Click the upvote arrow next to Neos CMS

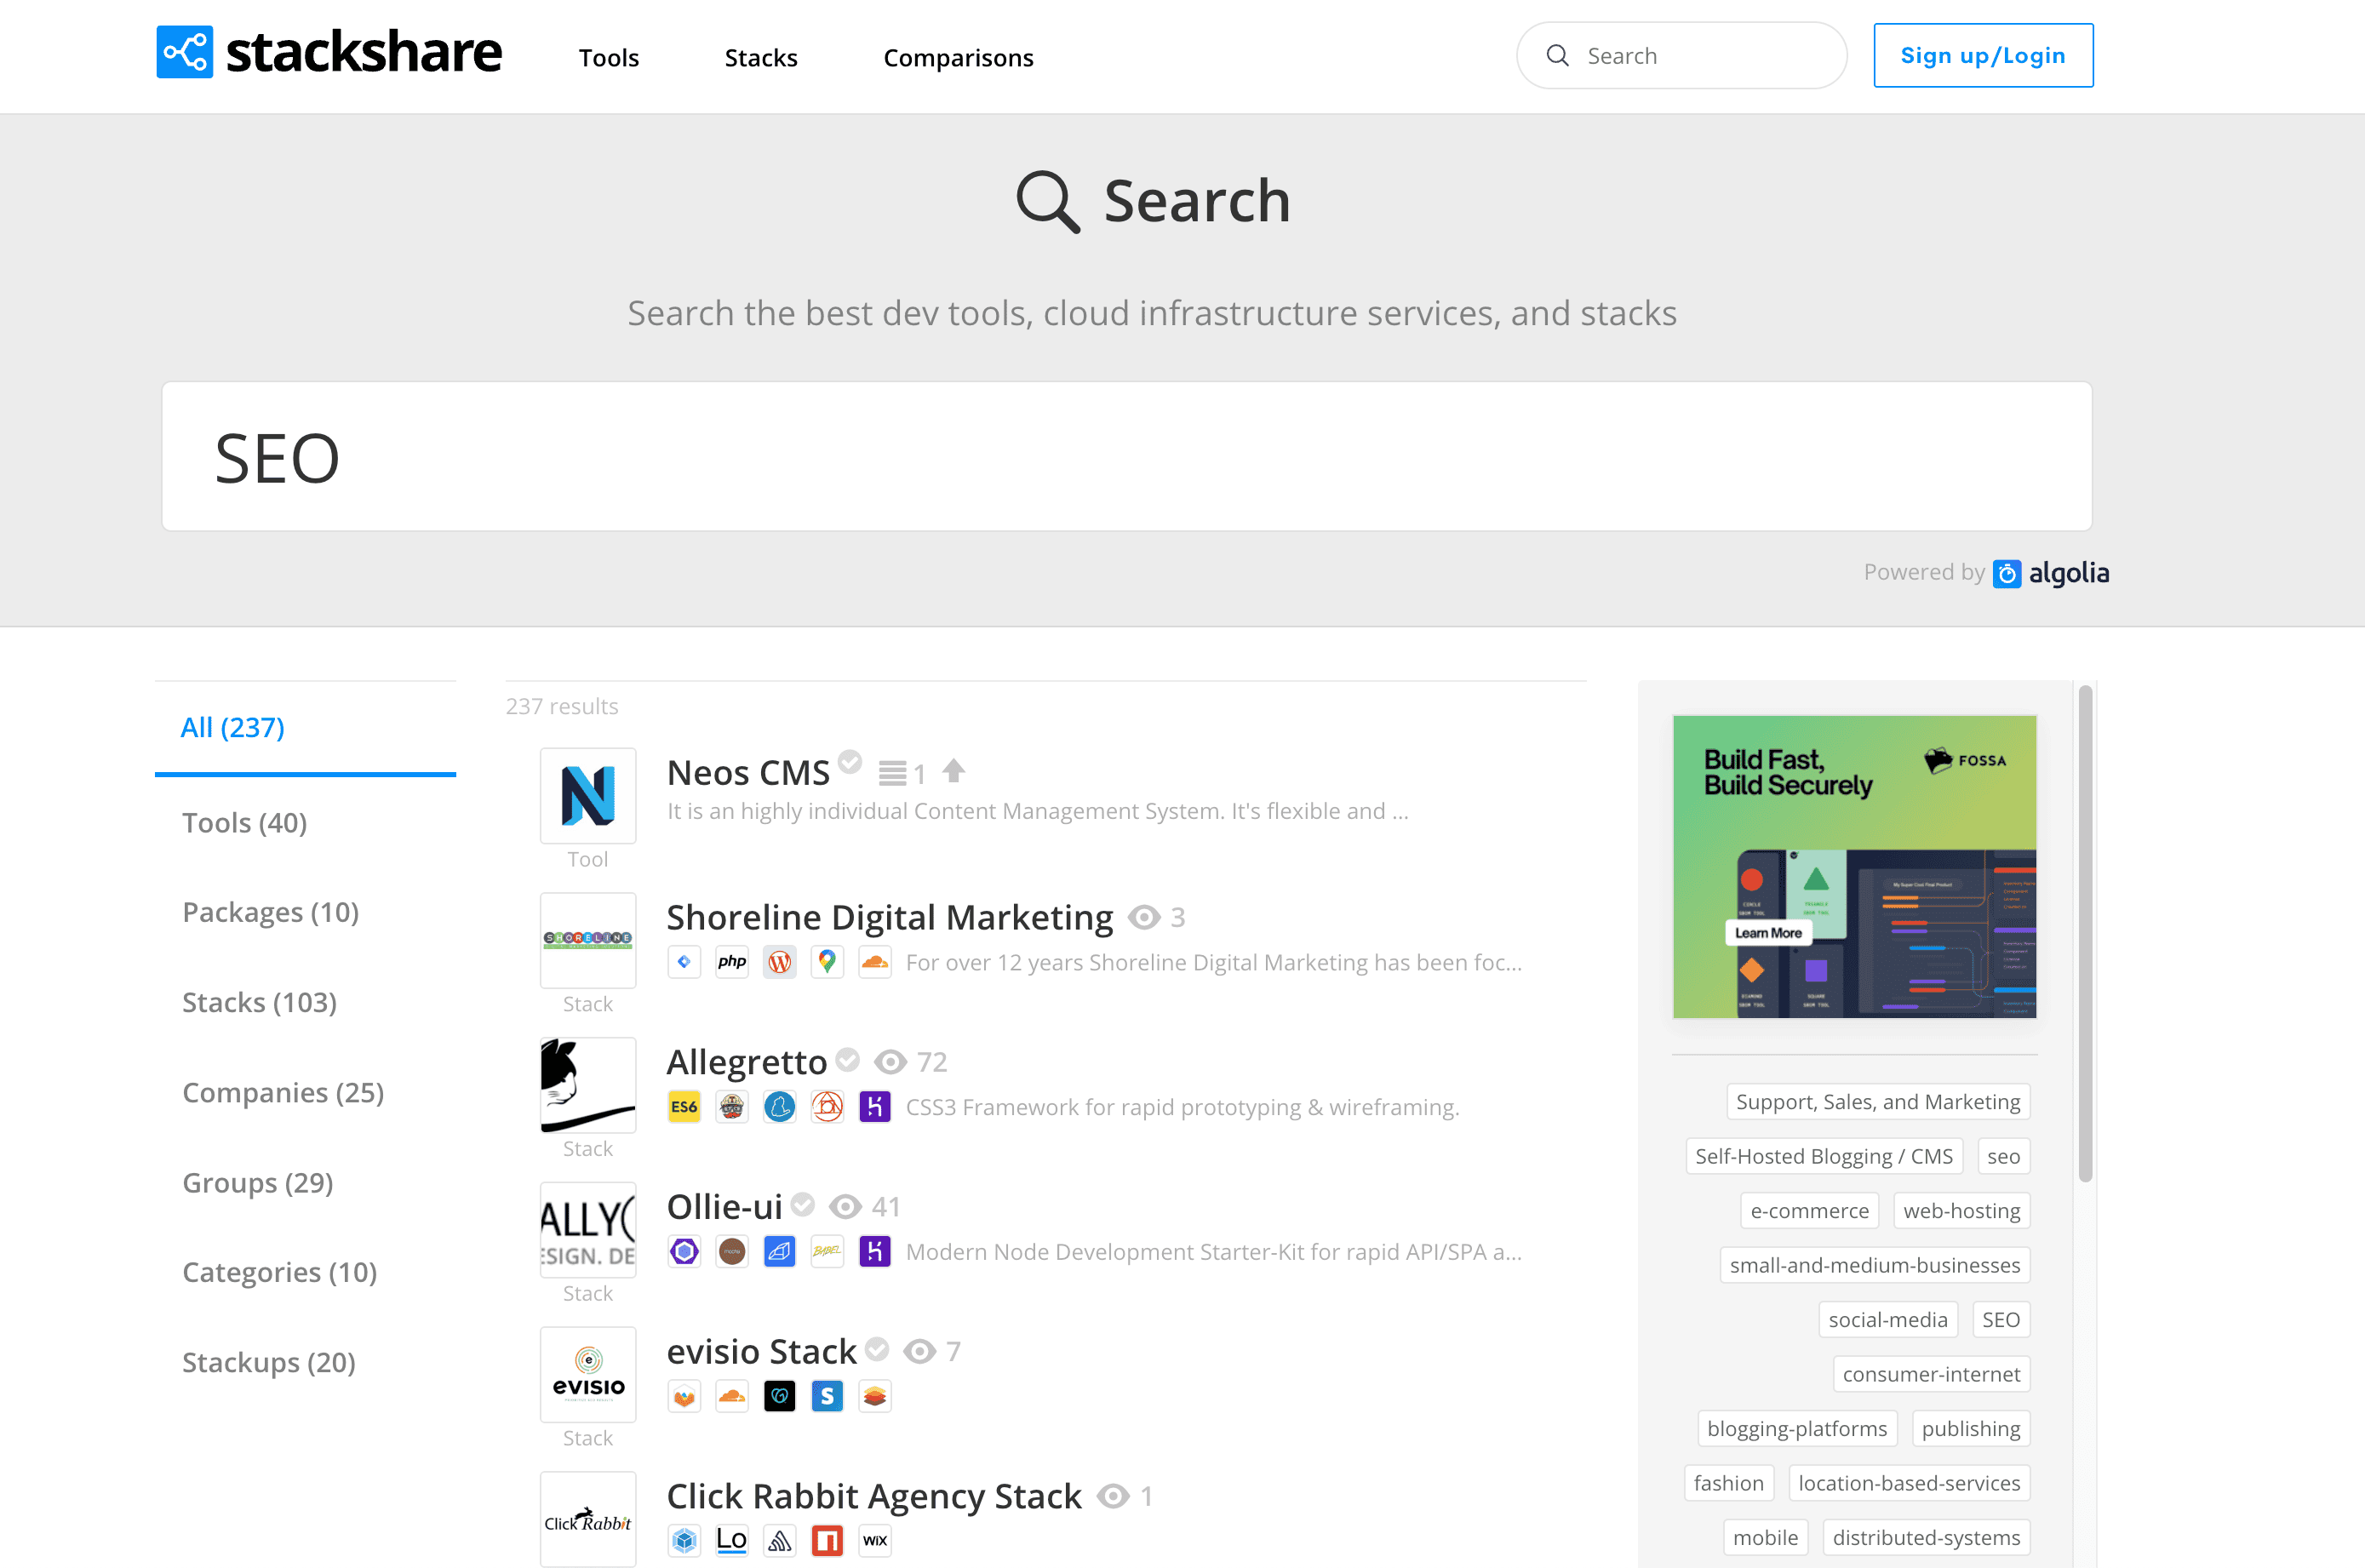(x=954, y=771)
